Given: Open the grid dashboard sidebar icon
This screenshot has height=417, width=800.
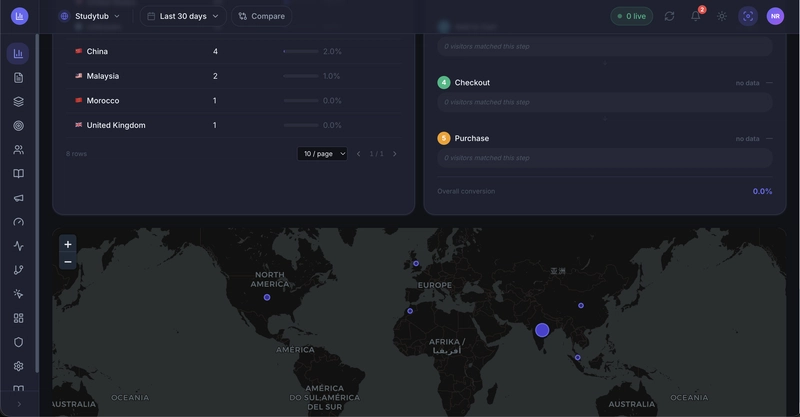Looking at the screenshot, I should pos(18,318).
